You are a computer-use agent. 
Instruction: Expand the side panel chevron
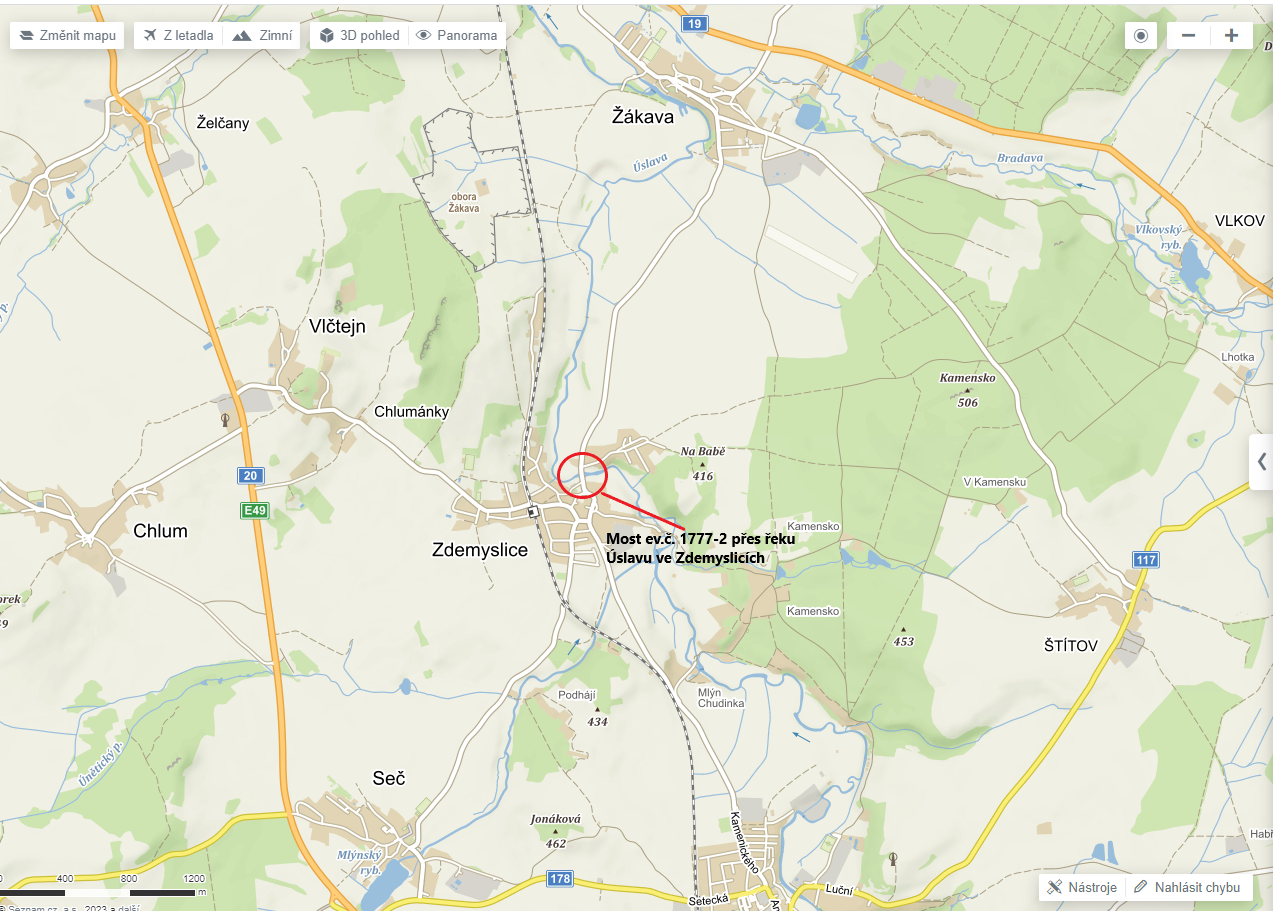[x=1261, y=461]
